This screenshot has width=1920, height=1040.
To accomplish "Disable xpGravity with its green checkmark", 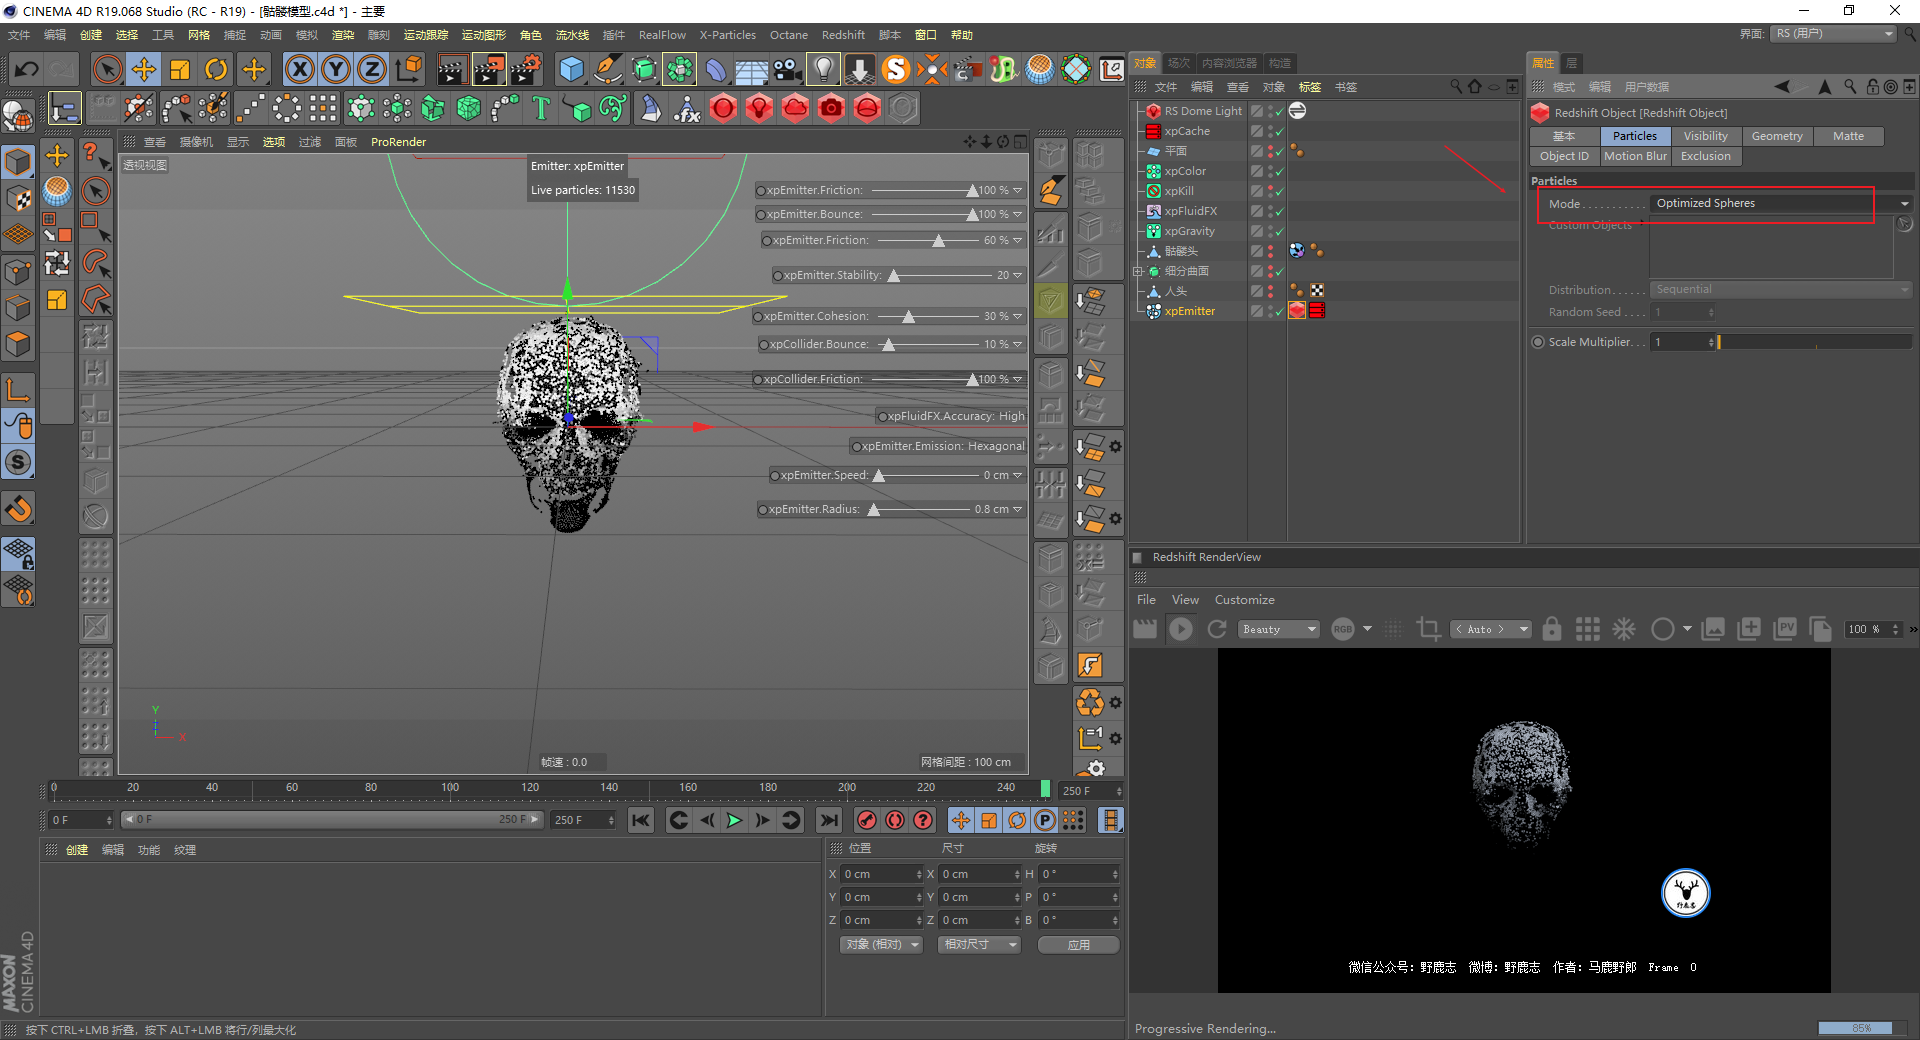I will 1279,231.
